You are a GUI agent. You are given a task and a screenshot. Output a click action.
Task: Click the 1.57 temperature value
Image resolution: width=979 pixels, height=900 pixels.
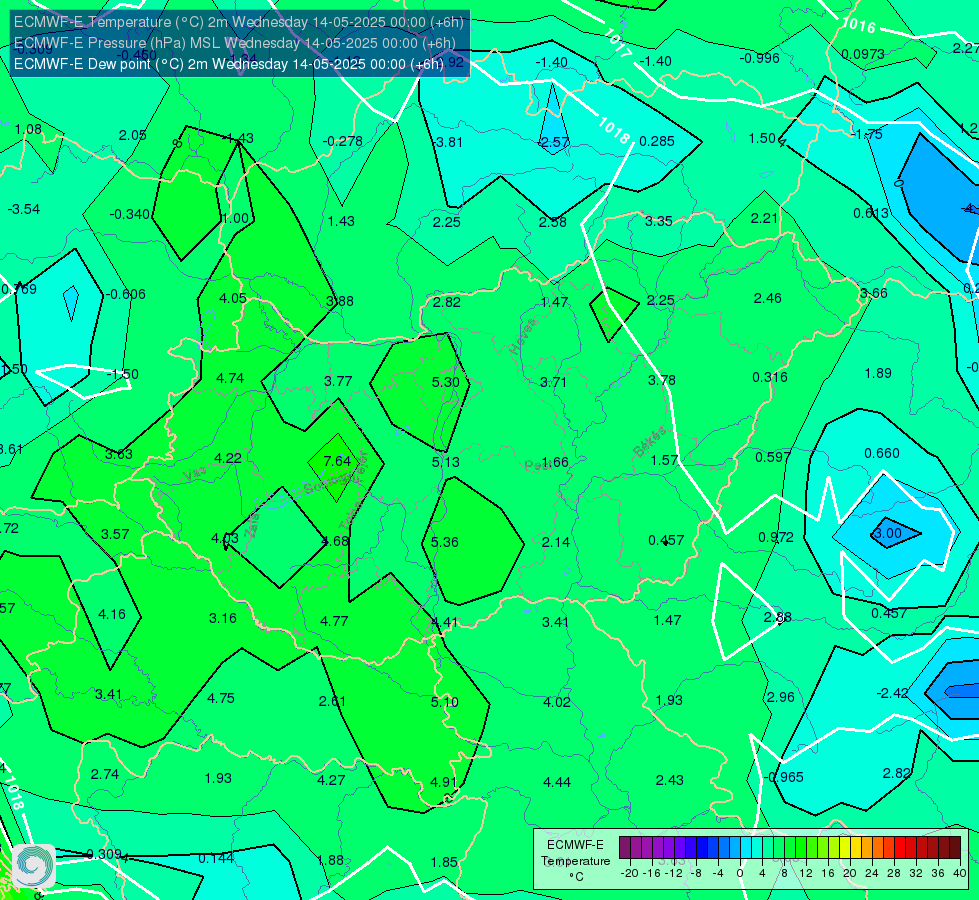tap(664, 460)
